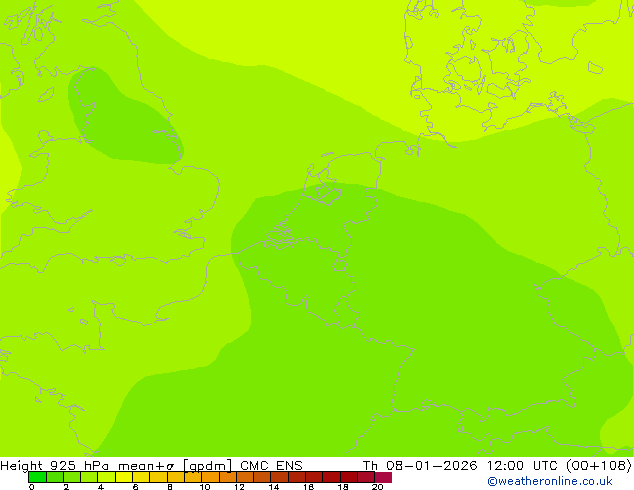Click the 'Height 925 hPa' title text
The image size is (634, 490).
pos(55,466)
